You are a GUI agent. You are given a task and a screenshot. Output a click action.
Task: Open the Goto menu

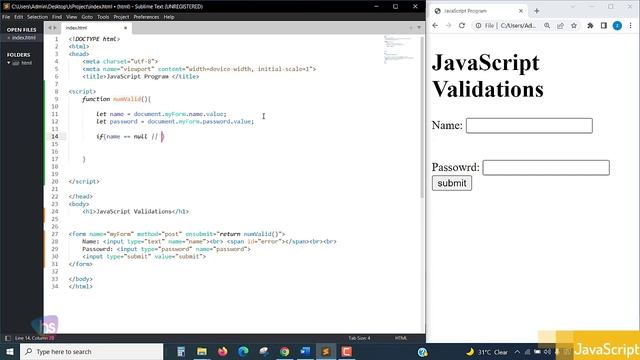87,17
